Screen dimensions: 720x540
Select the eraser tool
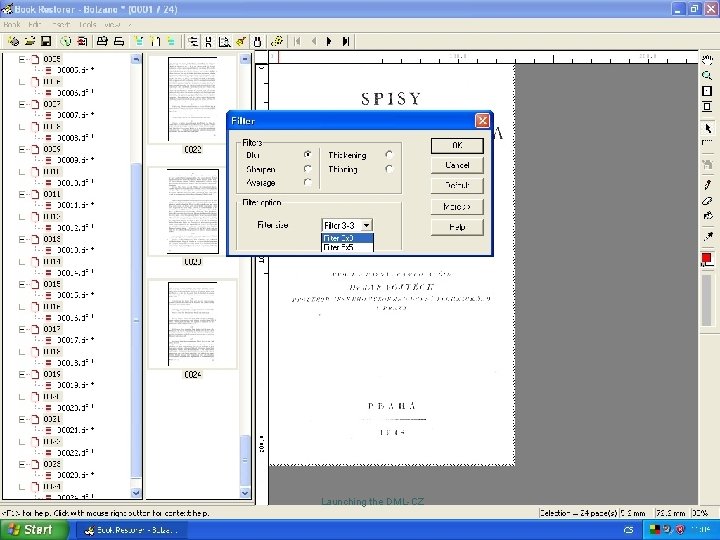click(707, 201)
